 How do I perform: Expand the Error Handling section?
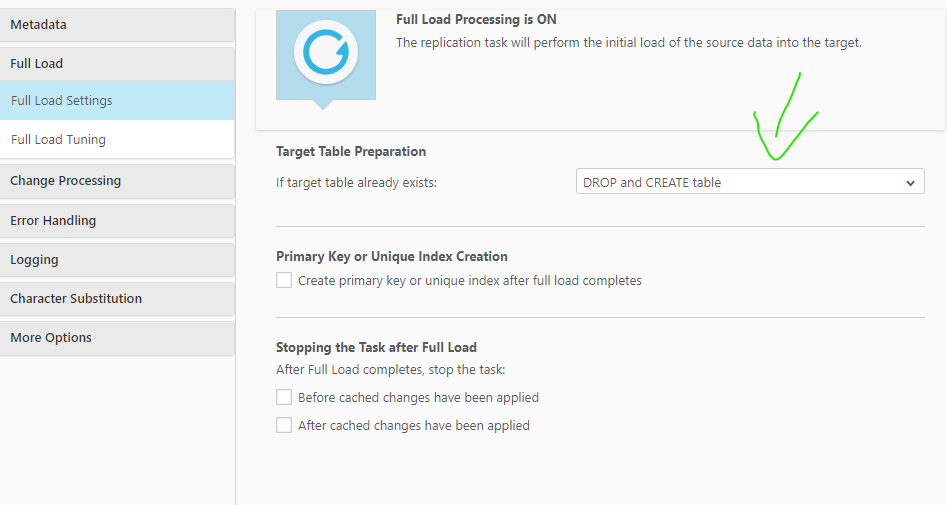[x=117, y=220]
